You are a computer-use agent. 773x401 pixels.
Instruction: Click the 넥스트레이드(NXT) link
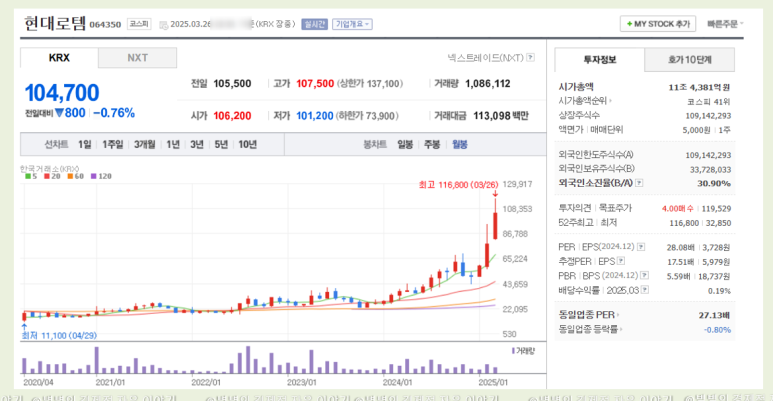tap(485, 58)
